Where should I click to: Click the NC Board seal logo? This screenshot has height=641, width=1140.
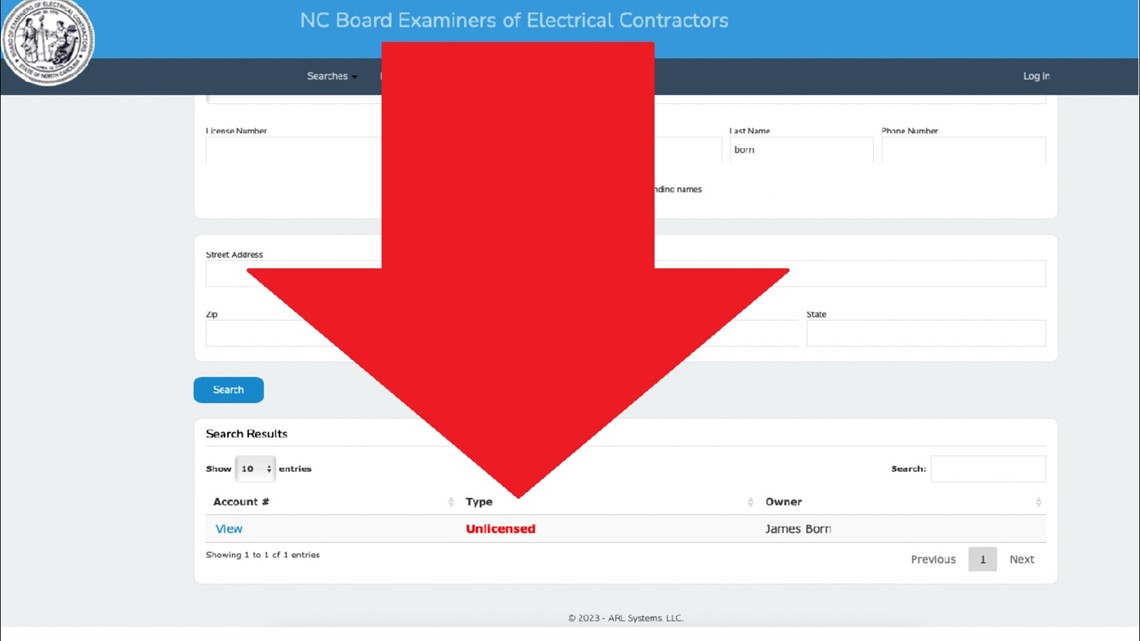tap(48, 41)
